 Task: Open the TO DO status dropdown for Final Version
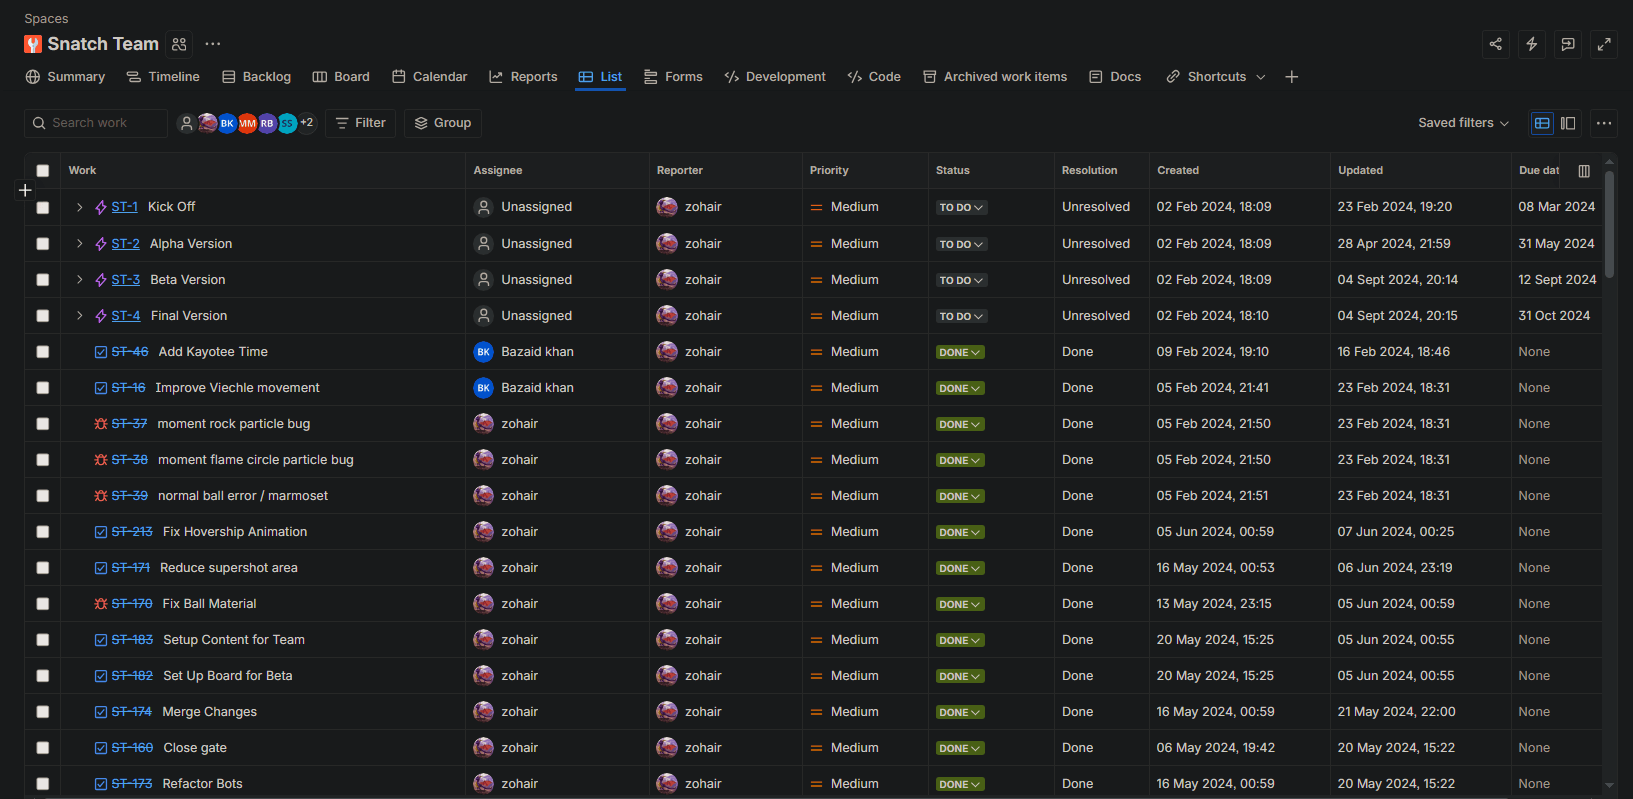pyautogui.click(x=961, y=316)
